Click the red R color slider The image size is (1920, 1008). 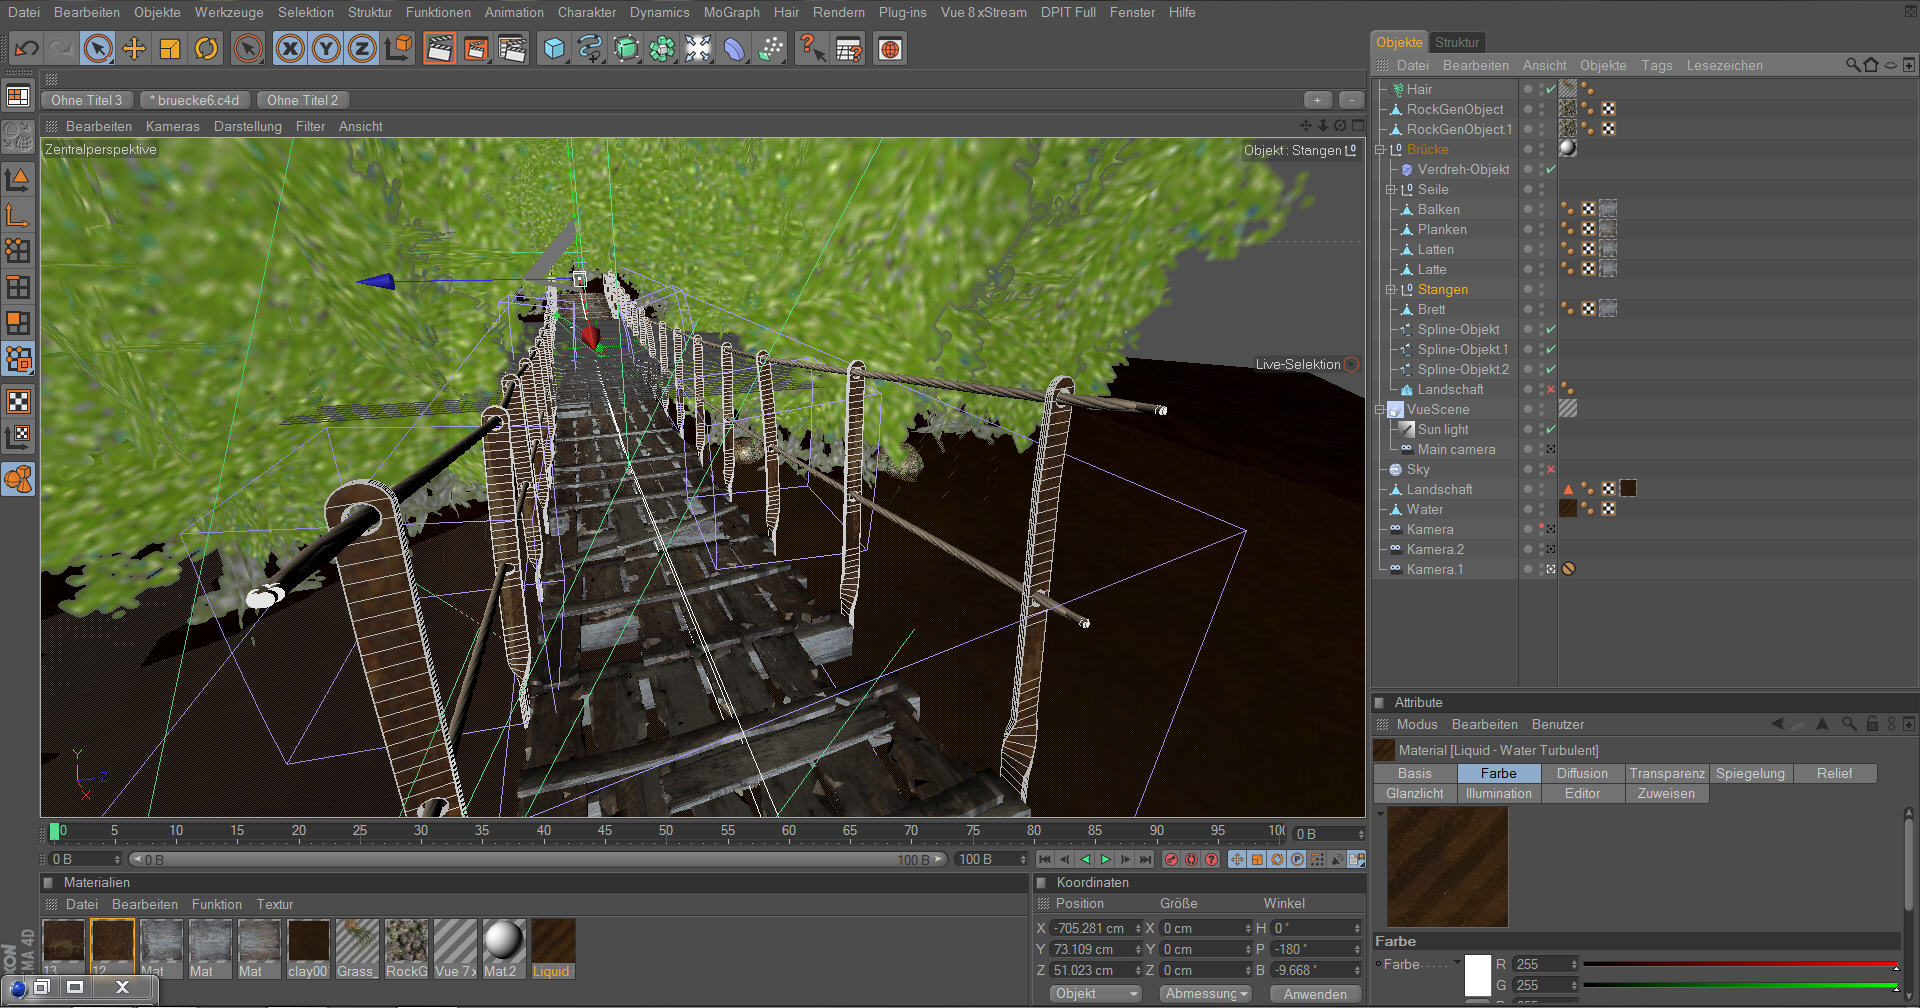1741,964
